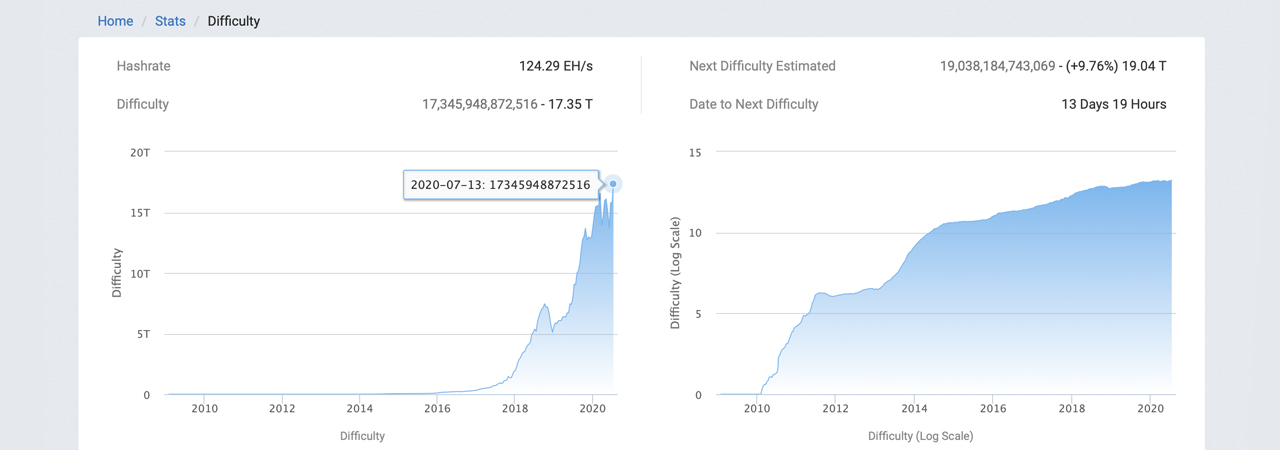This screenshot has height=450, width=1280.
Task: Click the 2012 x-axis label on Difficulty chart
Action: pos(282,408)
